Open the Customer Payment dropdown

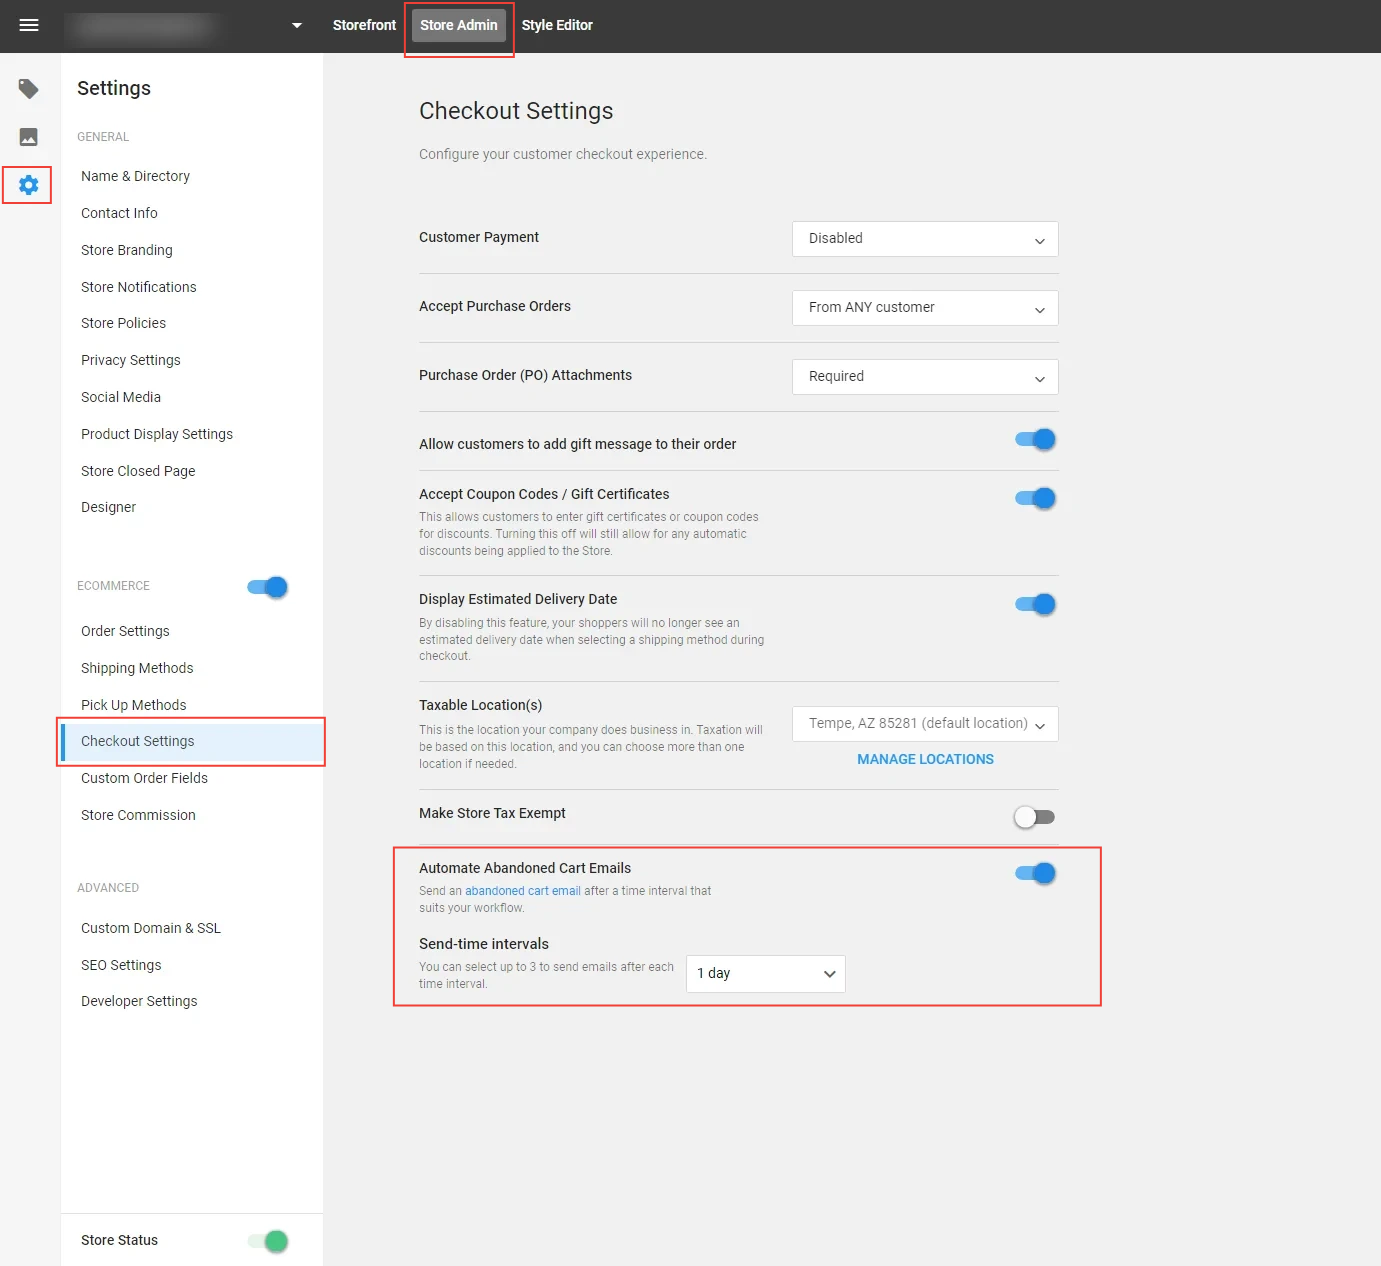tap(925, 239)
